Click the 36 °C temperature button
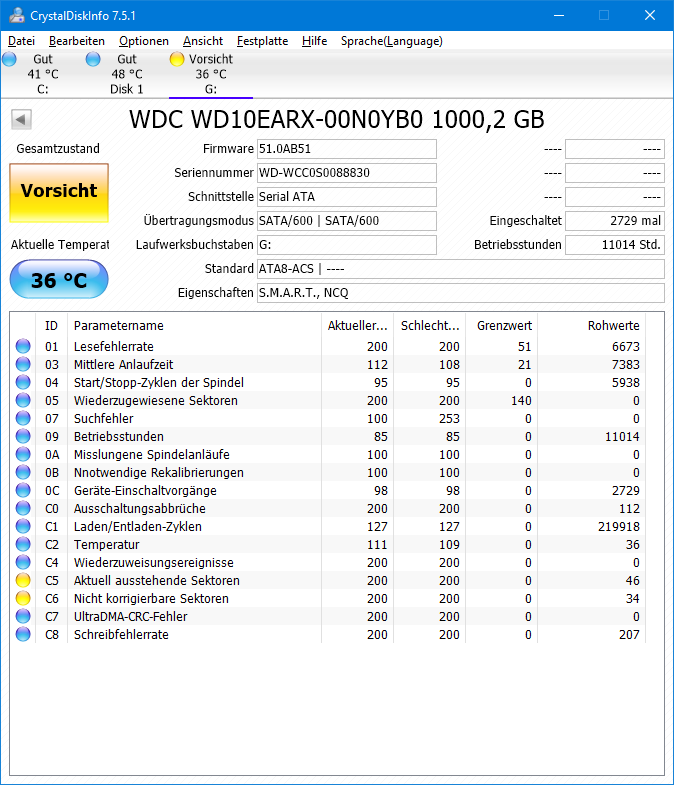 click(59, 279)
